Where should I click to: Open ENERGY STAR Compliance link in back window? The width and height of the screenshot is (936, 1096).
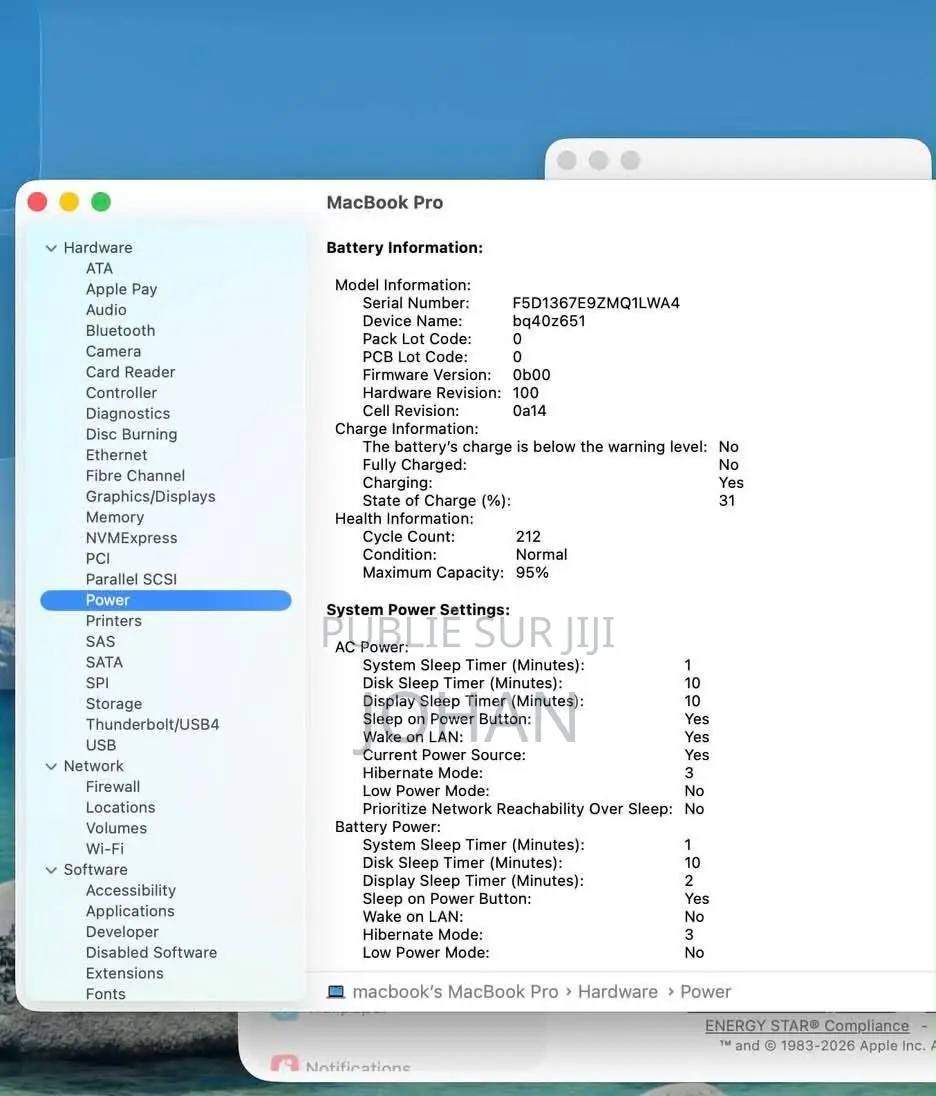click(x=807, y=1026)
